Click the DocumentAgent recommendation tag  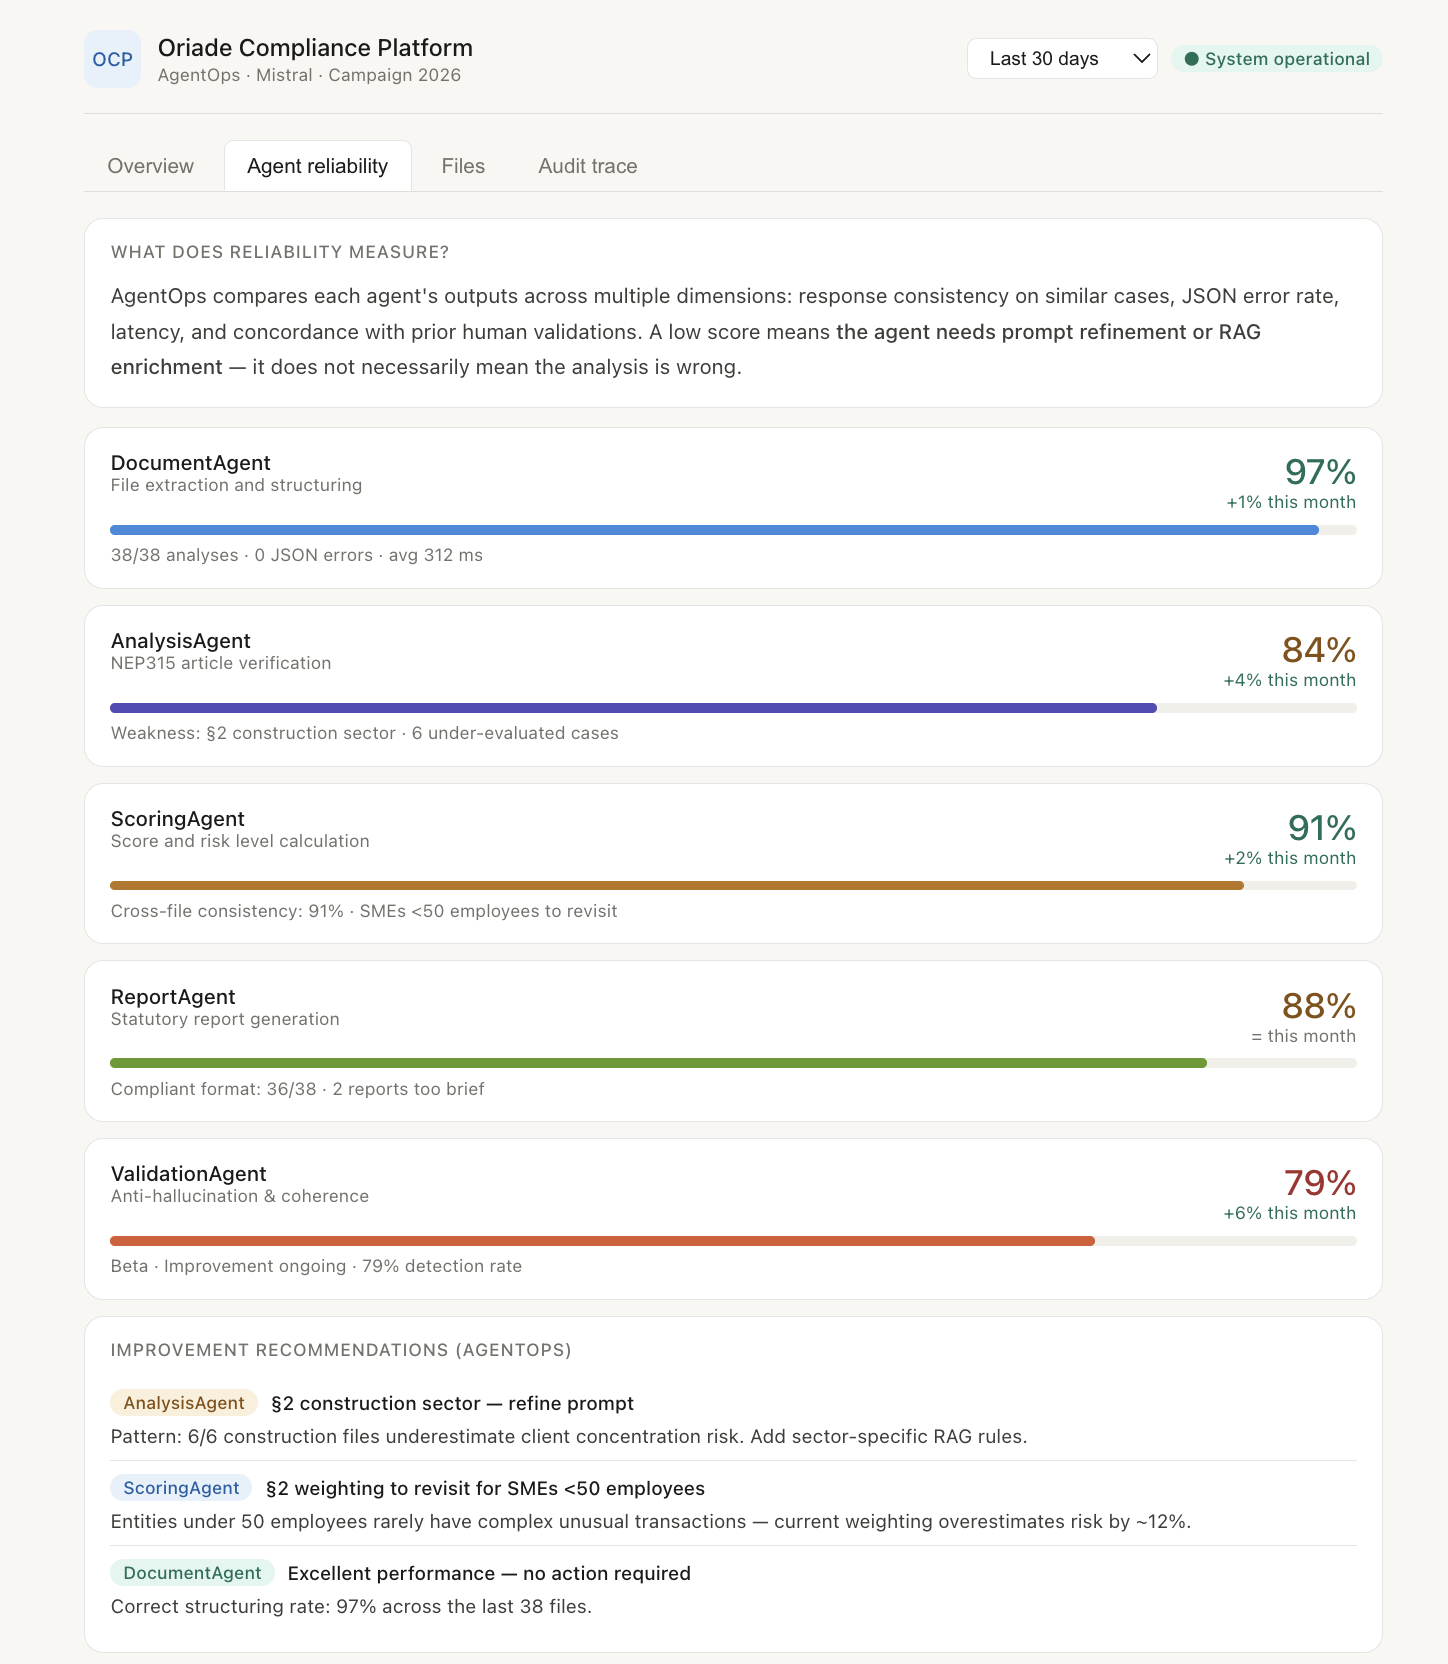192,1573
